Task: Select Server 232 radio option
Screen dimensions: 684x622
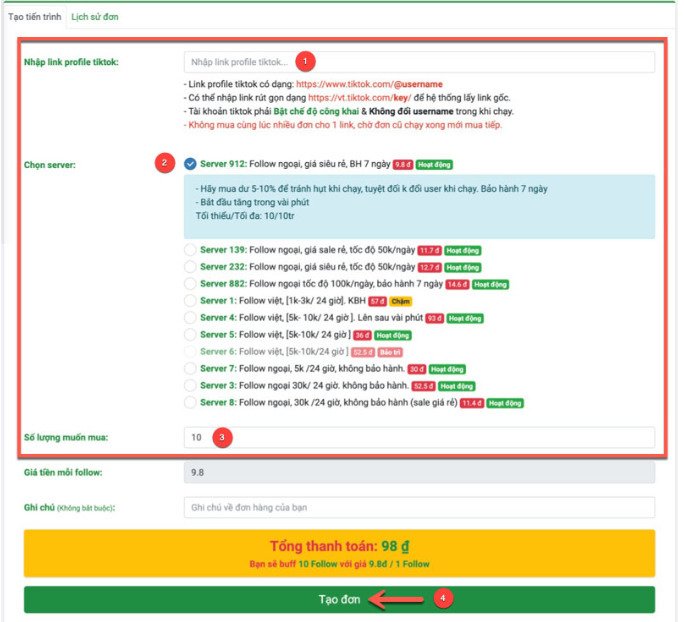Action: 191,266
